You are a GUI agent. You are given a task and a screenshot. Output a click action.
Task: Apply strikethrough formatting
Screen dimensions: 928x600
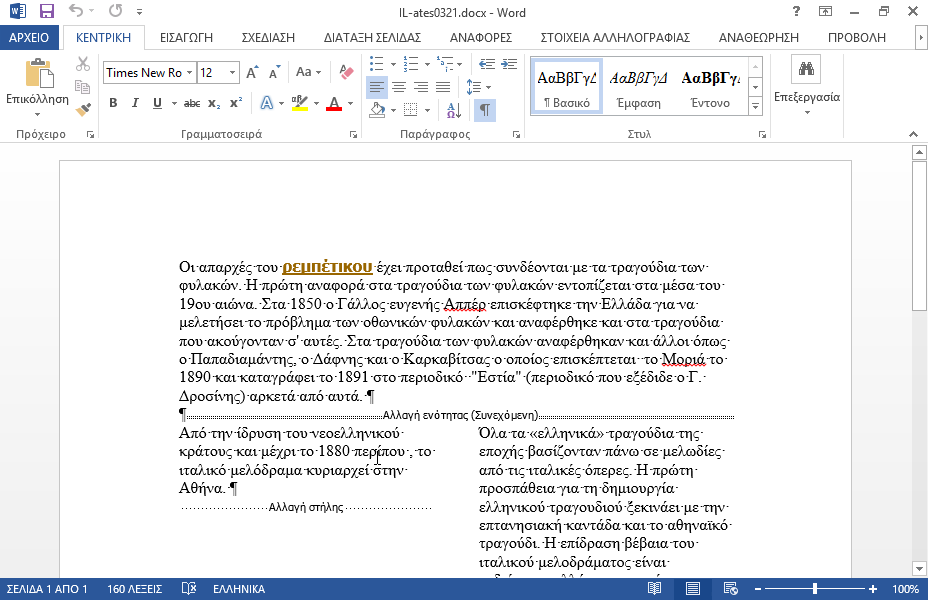(192, 104)
